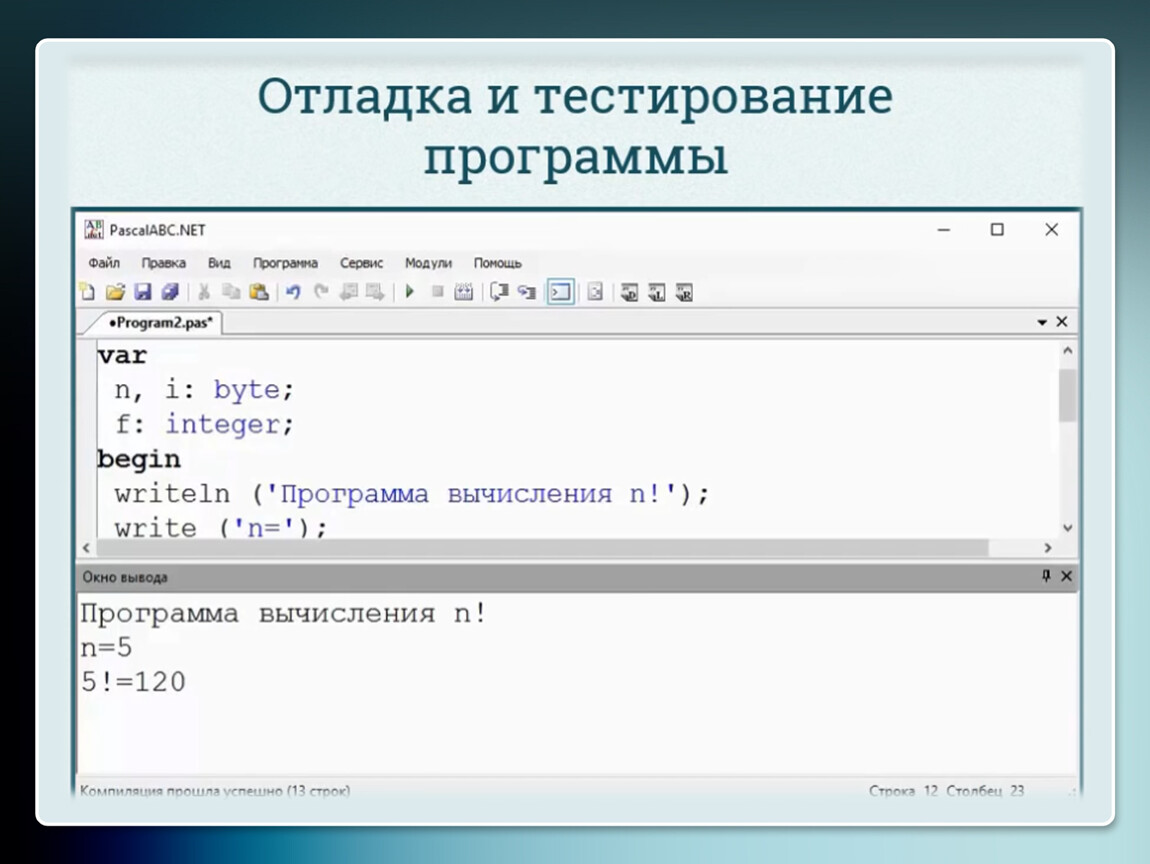
Task: Open the Программа menu
Action: pyautogui.click(x=285, y=263)
